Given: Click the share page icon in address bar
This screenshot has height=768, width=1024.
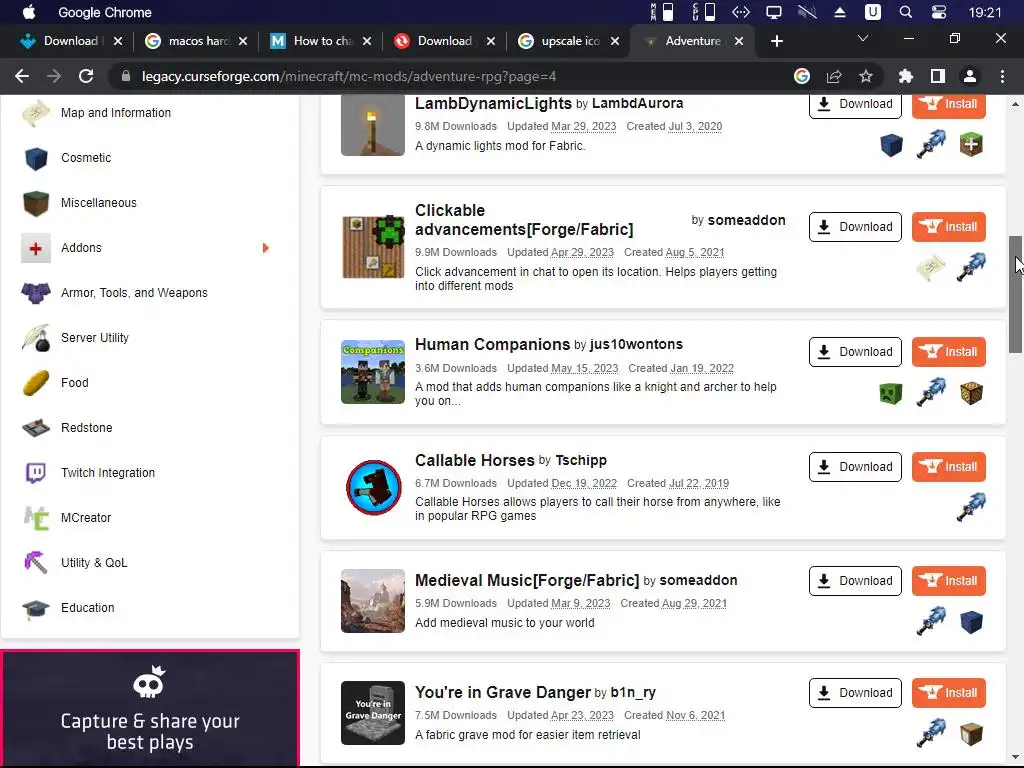Looking at the screenshot, I should pos(834,76).
